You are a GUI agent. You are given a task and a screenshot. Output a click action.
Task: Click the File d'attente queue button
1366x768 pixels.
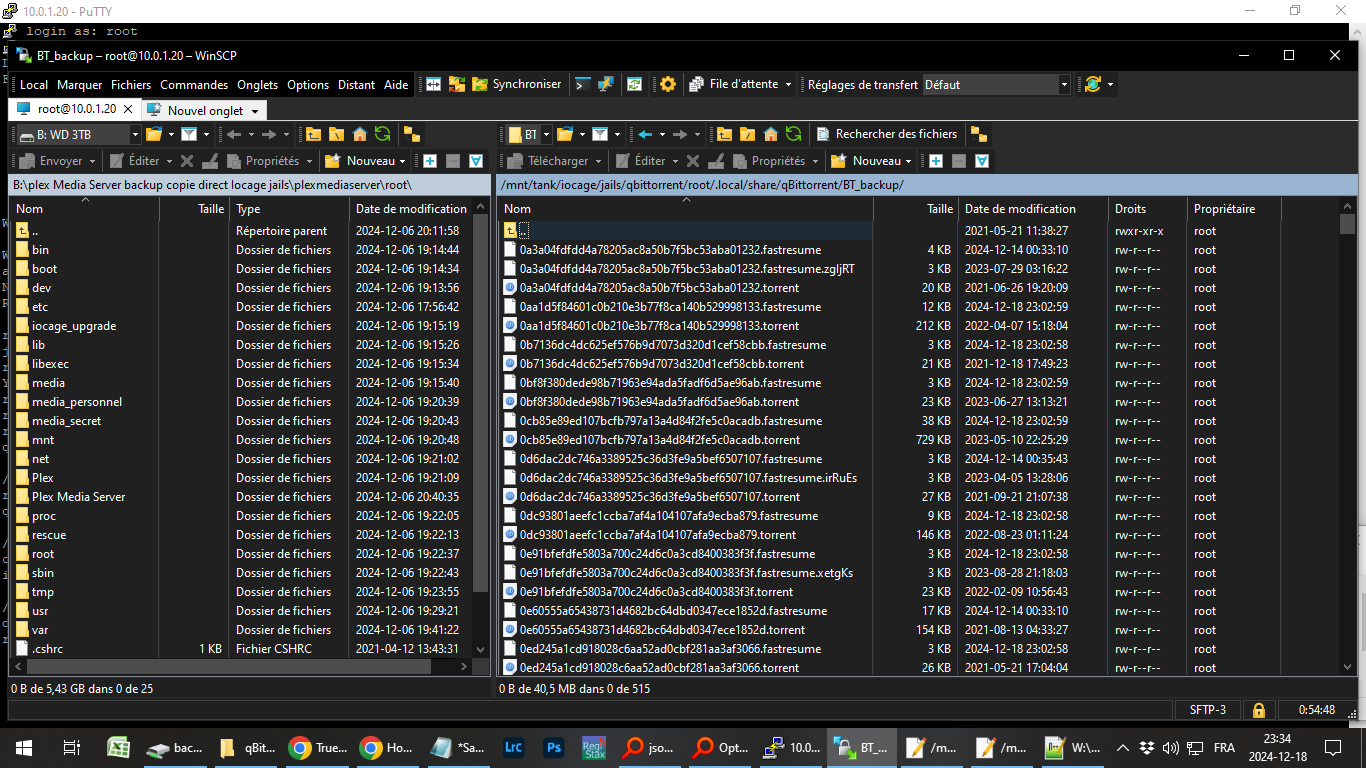tap(741, 85)
